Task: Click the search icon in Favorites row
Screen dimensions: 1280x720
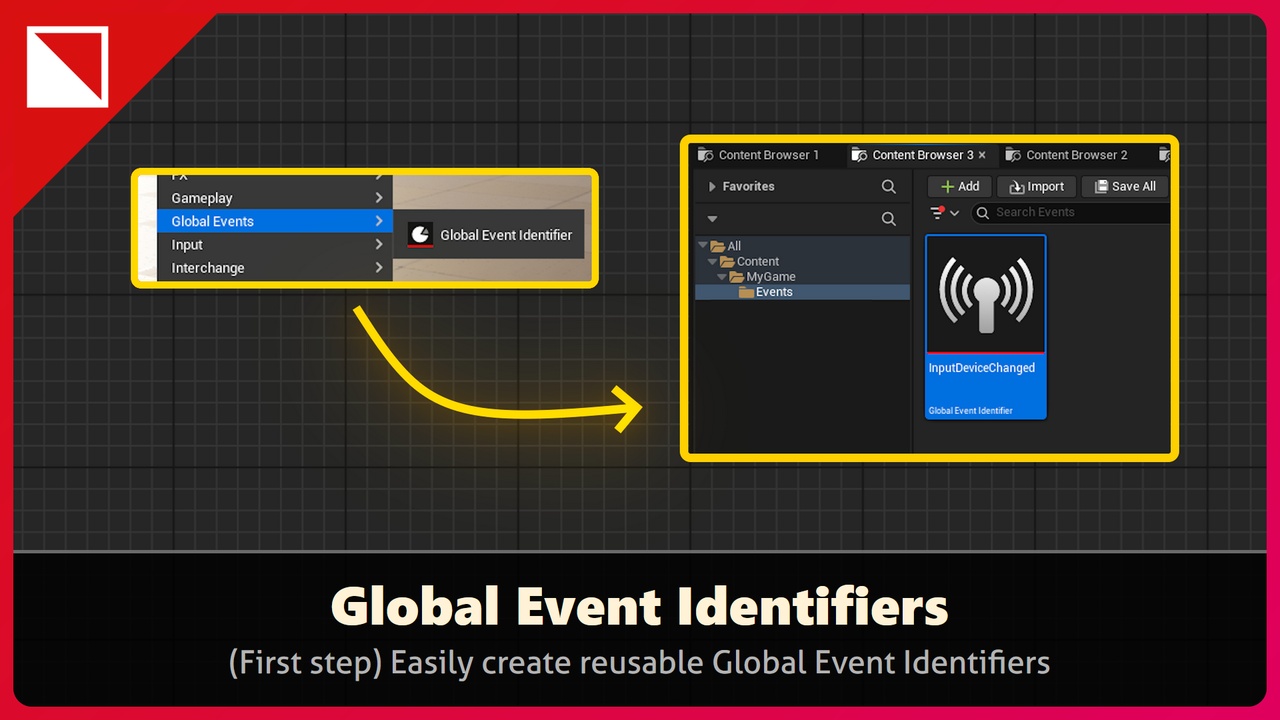Action: pos(888,186)
